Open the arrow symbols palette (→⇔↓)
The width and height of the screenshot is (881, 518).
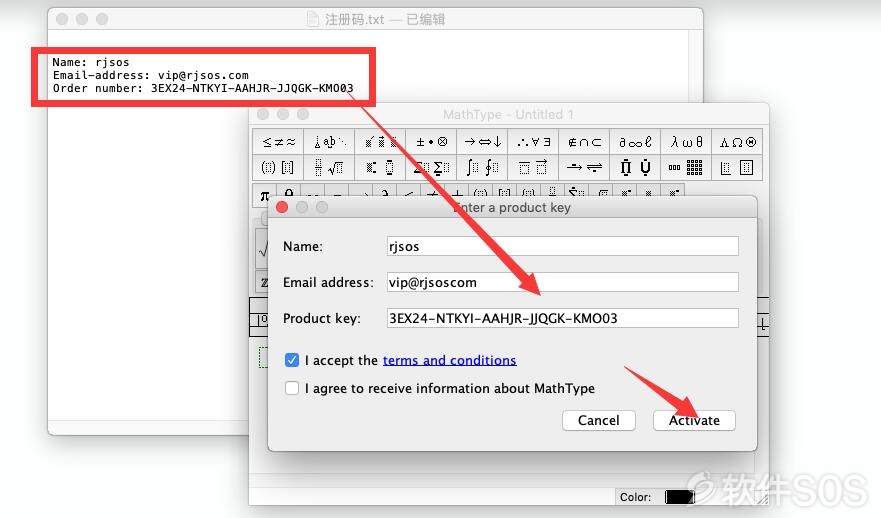pyautogui.click(x=483, y=142)
